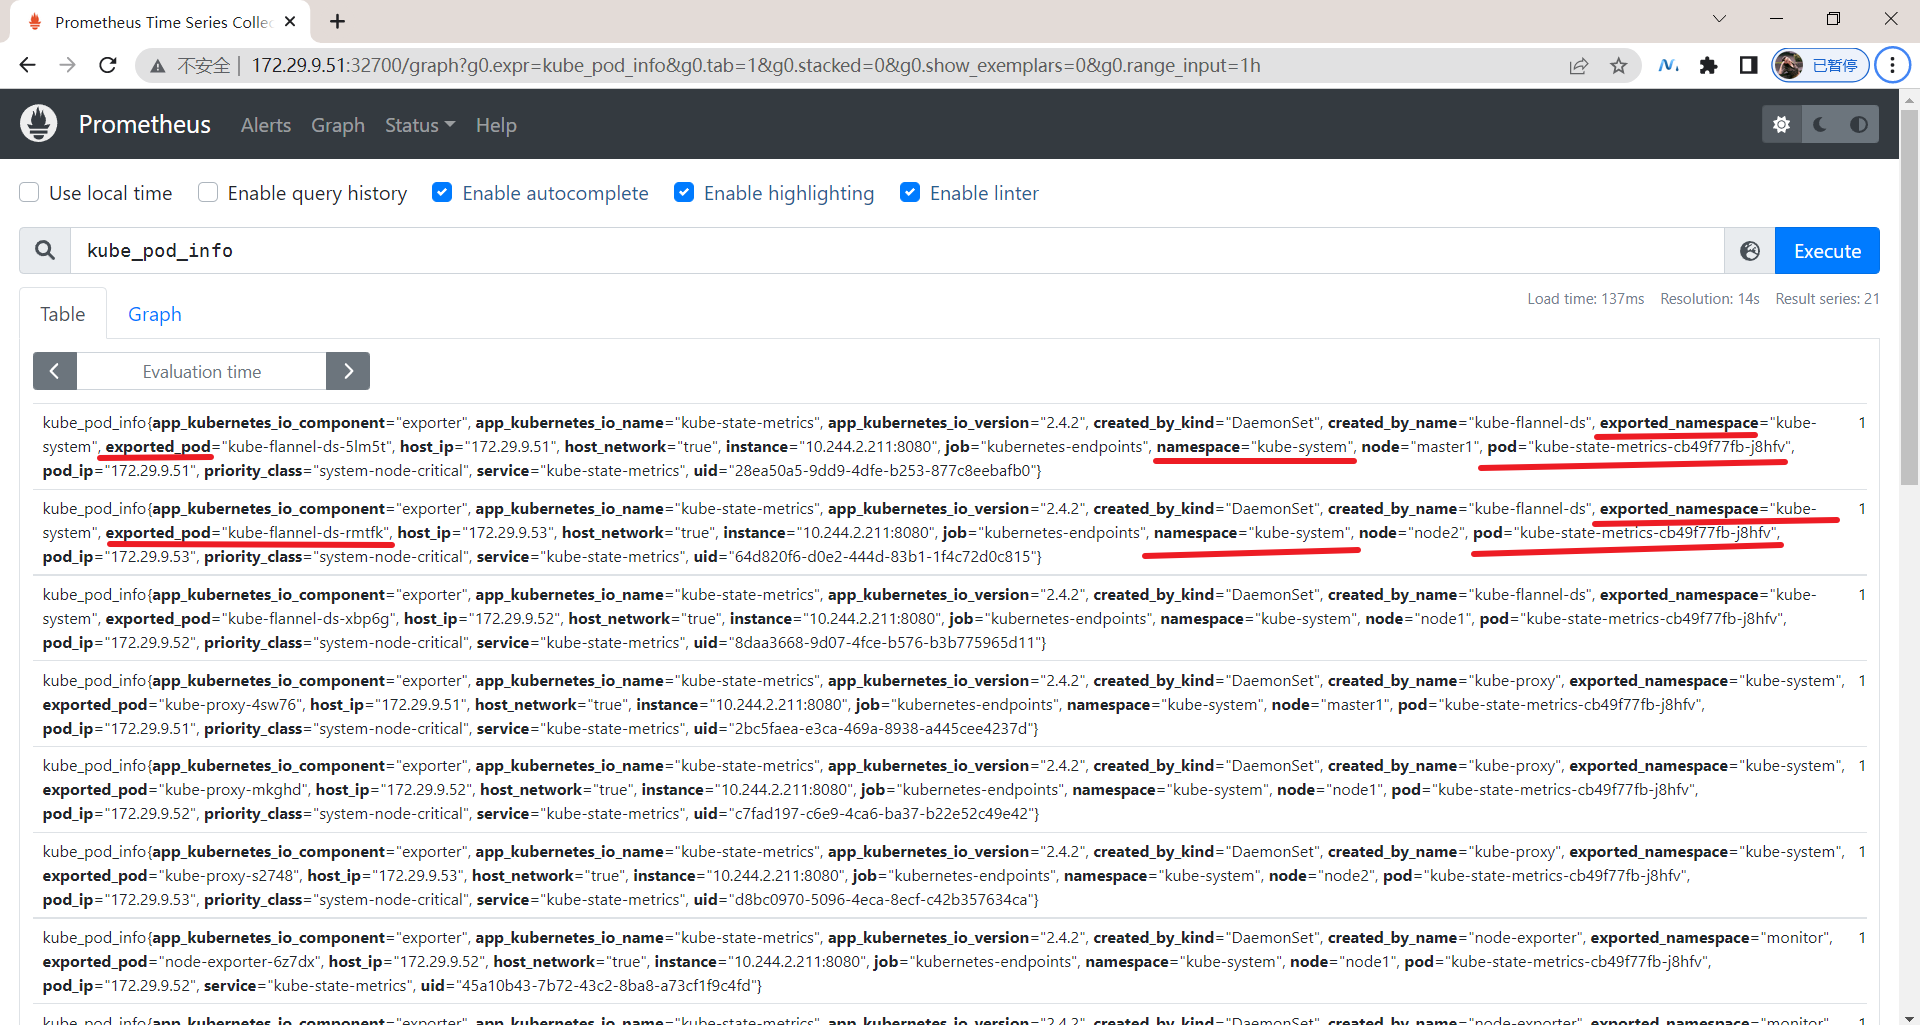The width and height of the screenshot is (1920, 1025).
Task: Switch to the Graph tab below query
Action: [155, 314]
